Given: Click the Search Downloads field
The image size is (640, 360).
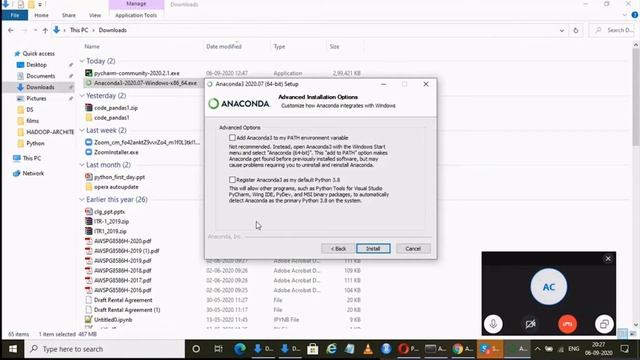Looking at the screenshot, I should pos(614,30).
